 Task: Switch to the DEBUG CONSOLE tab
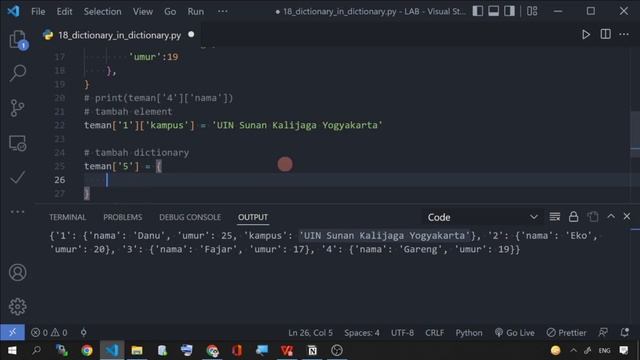pos(190,217)
